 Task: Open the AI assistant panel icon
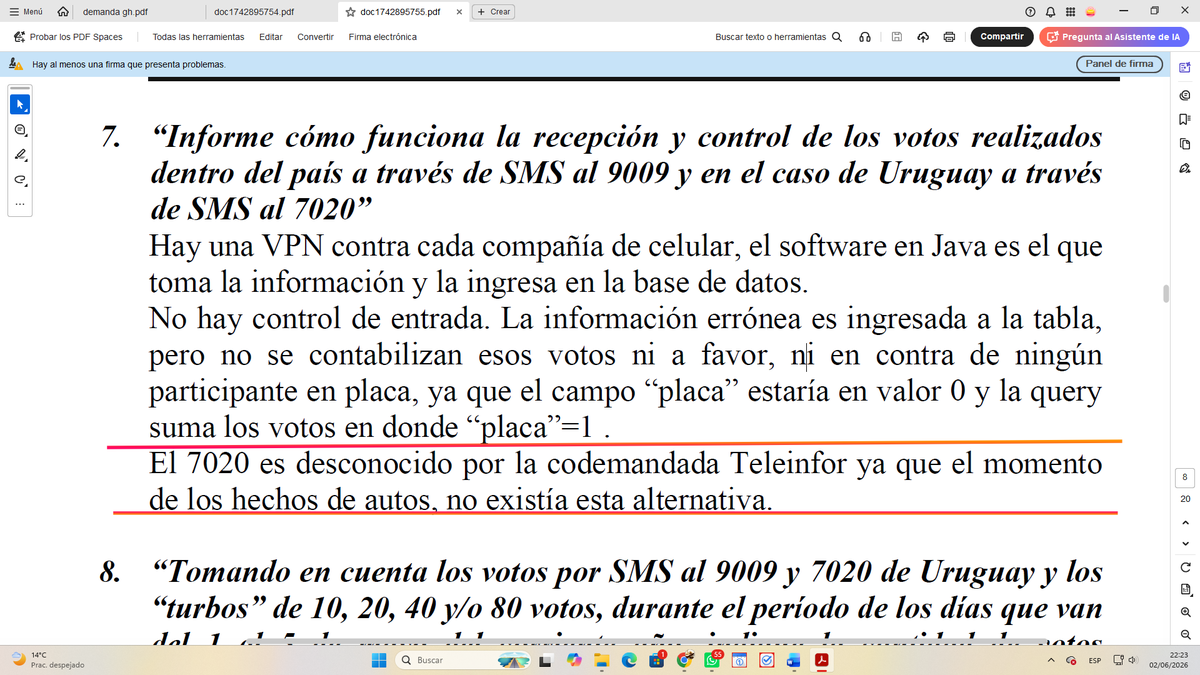click(1185, 66)
